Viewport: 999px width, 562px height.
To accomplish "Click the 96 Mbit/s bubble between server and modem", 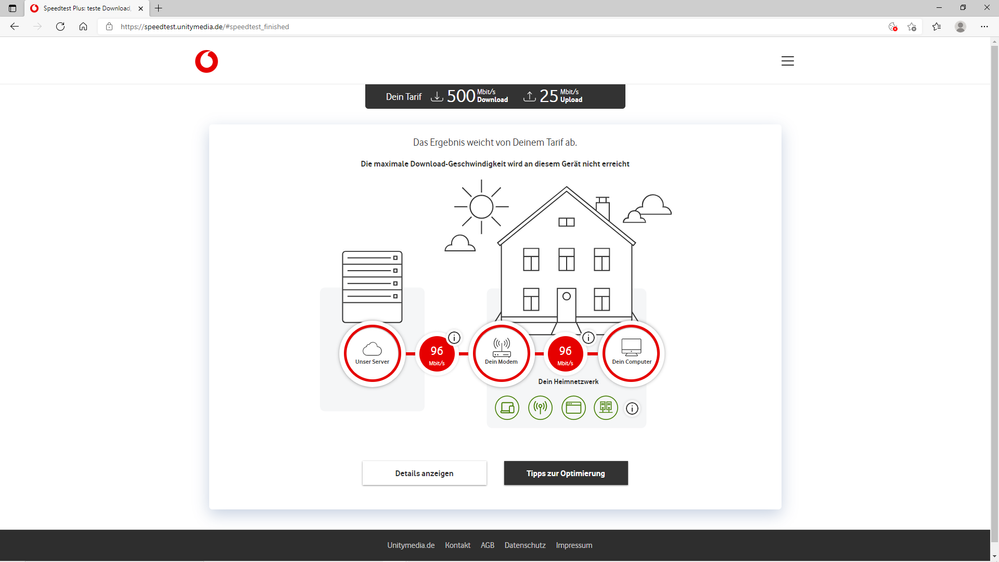I will [436, 354].
